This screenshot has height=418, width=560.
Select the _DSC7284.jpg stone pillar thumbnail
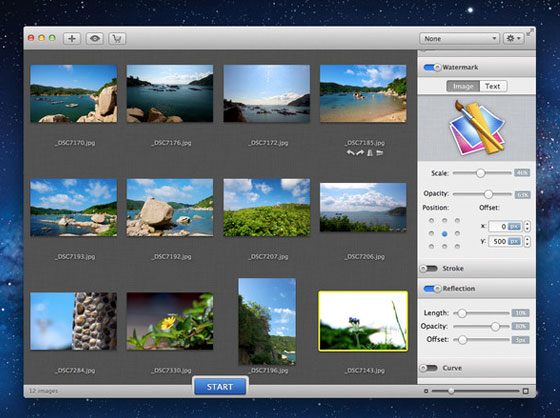(x=74, y=321)
